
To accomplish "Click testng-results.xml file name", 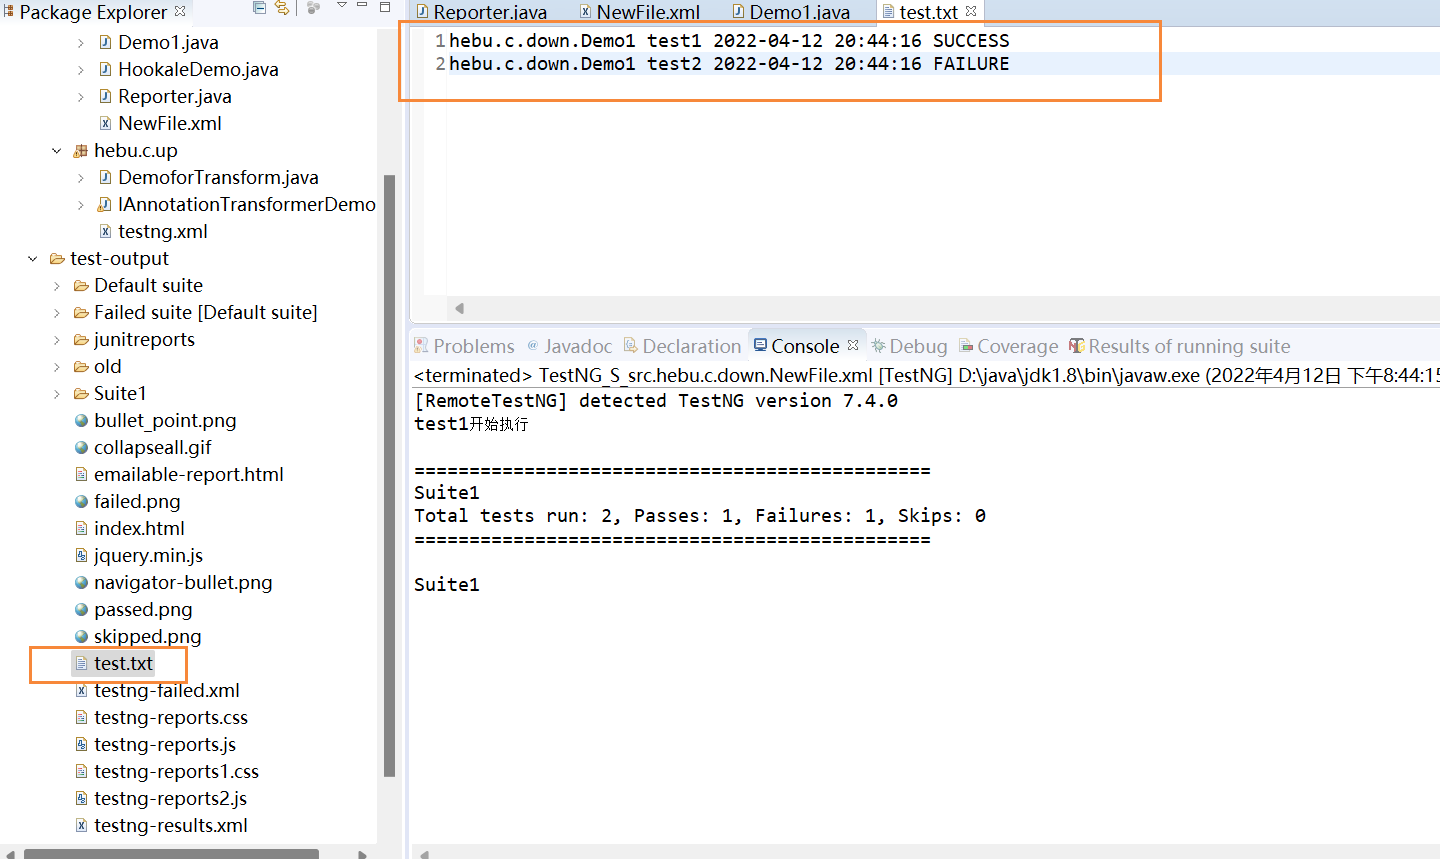I will click(x=171, y=826).
